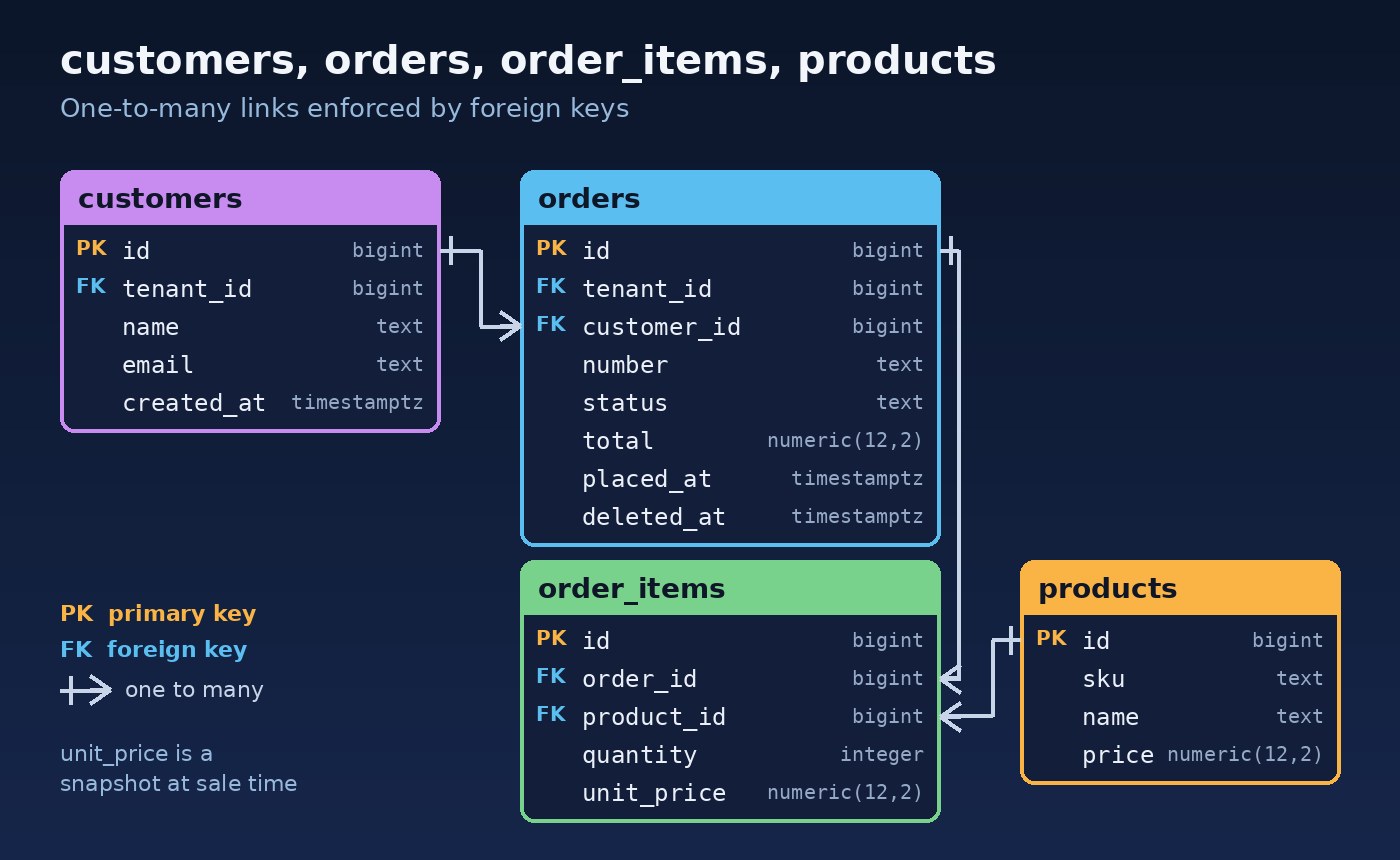Select created_at column in customers
This screenshot has height=860, width=1400.
(x=250, y=402)
